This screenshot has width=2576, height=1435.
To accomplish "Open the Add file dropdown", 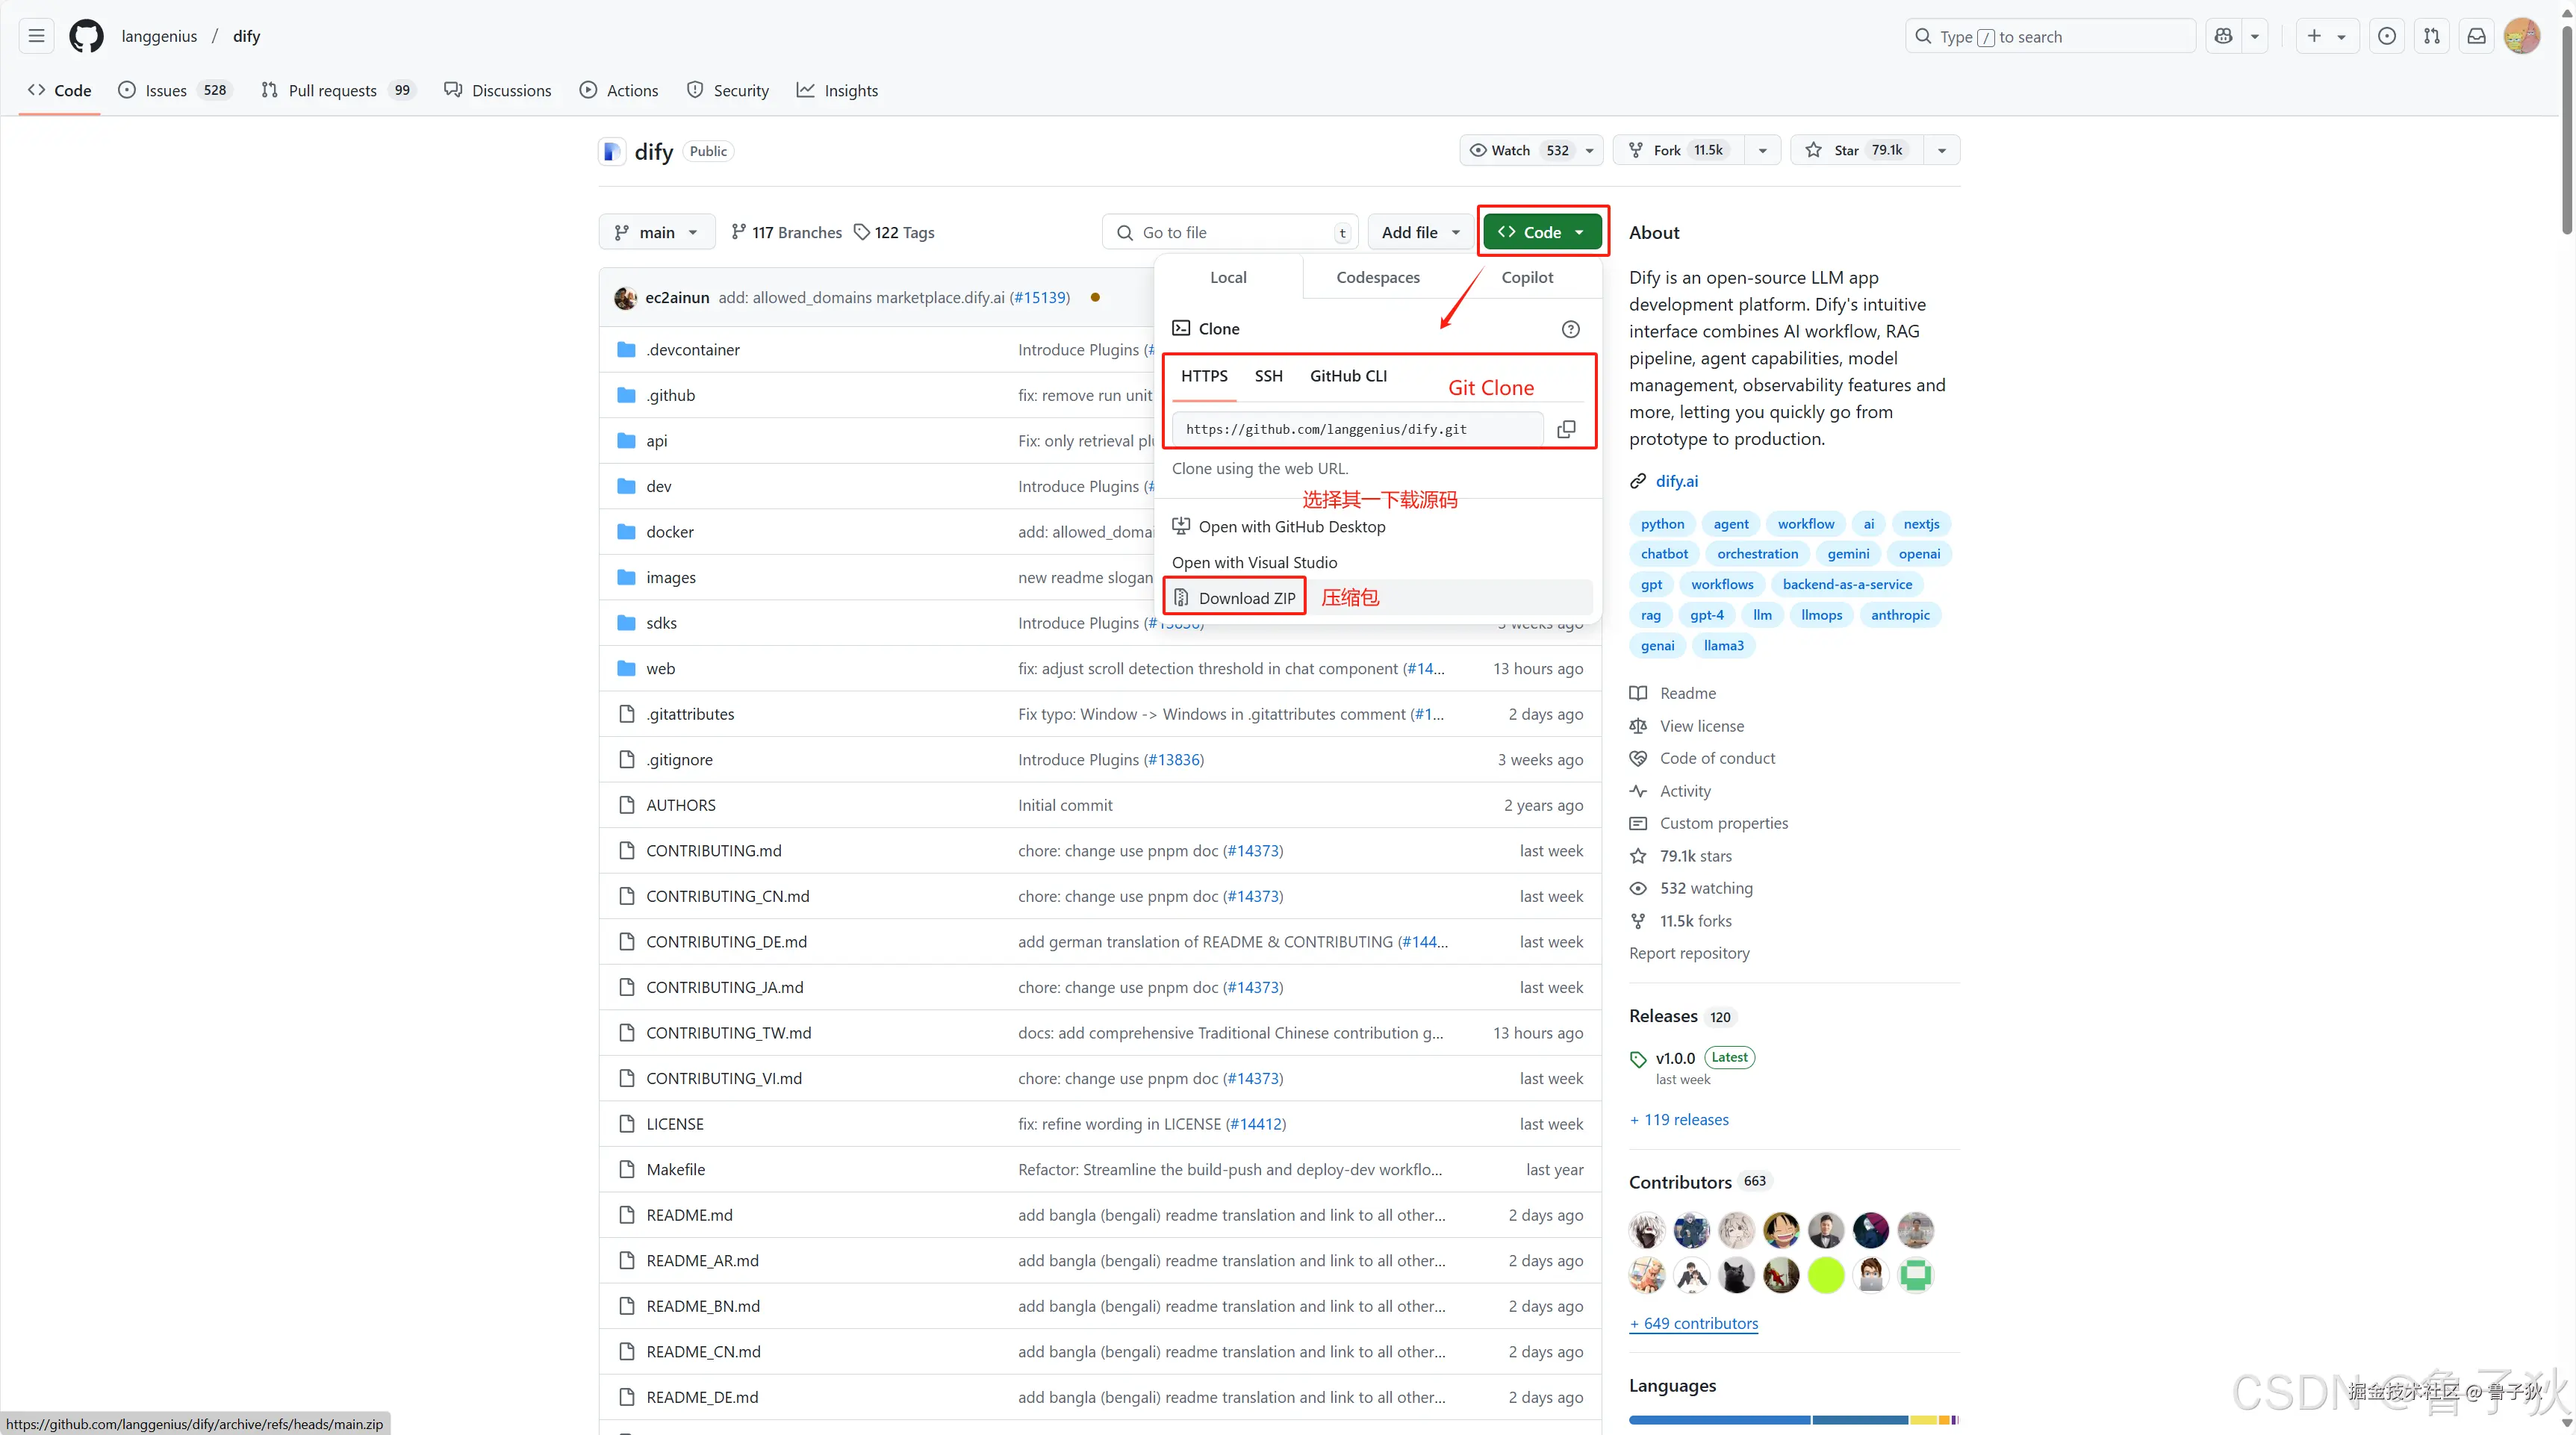I will 1420,232.
